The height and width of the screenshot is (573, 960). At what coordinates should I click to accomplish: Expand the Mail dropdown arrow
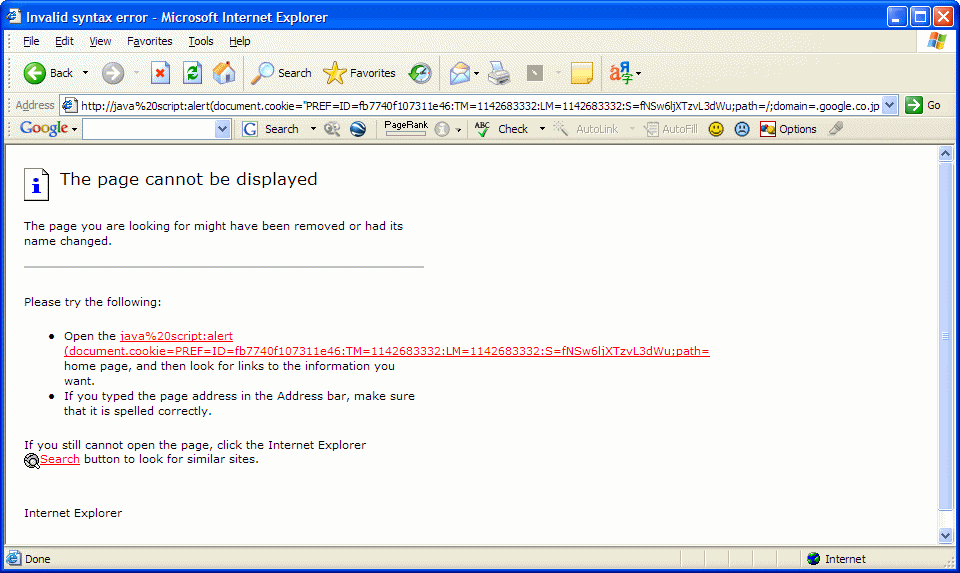point(476,73)
